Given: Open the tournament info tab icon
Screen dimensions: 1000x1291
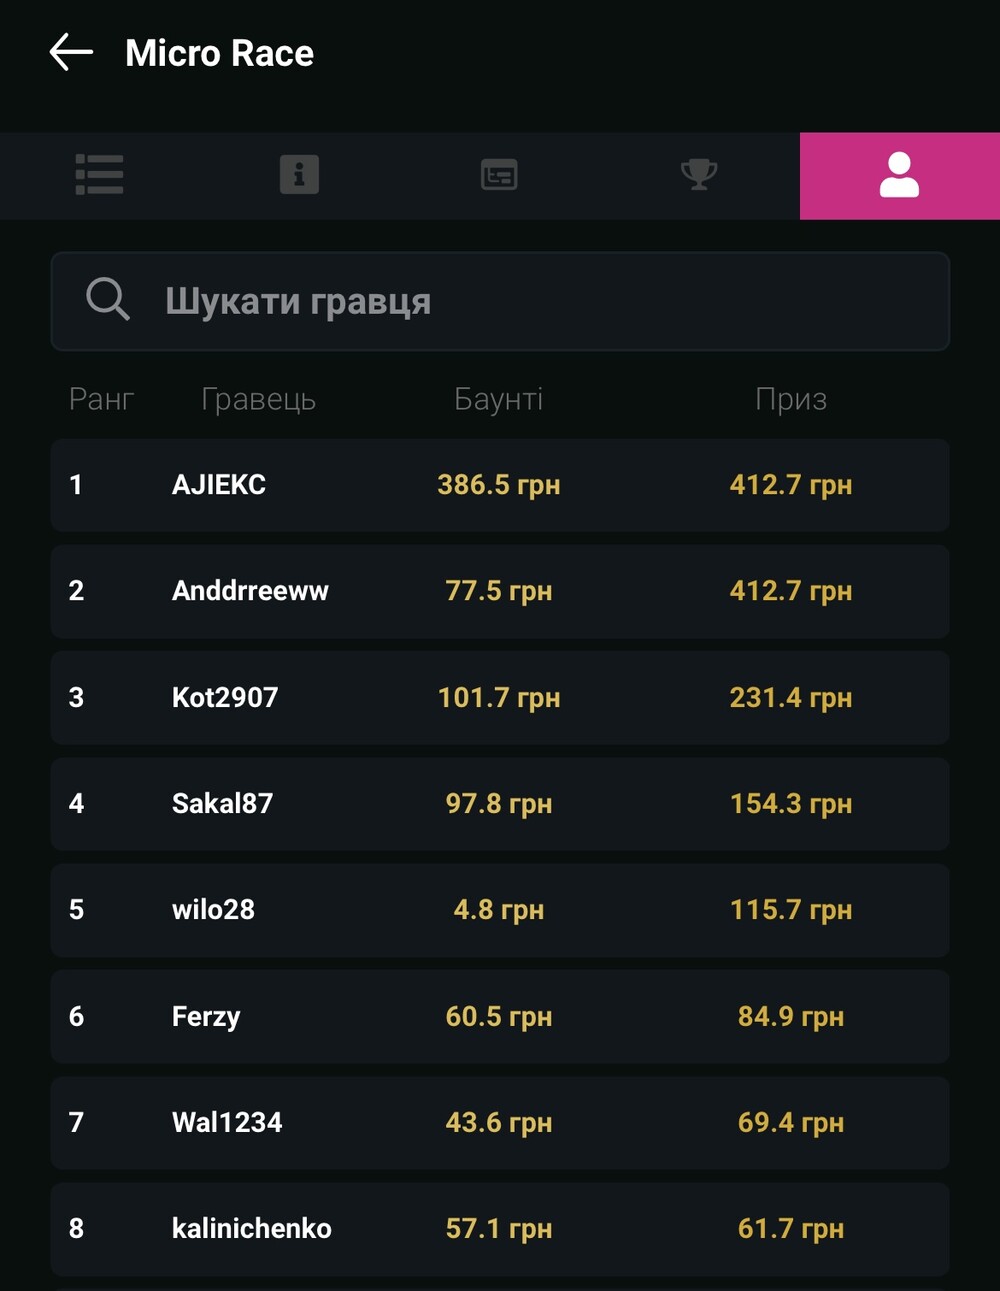Looking at the screenshot, I should [x=299, y=175].
